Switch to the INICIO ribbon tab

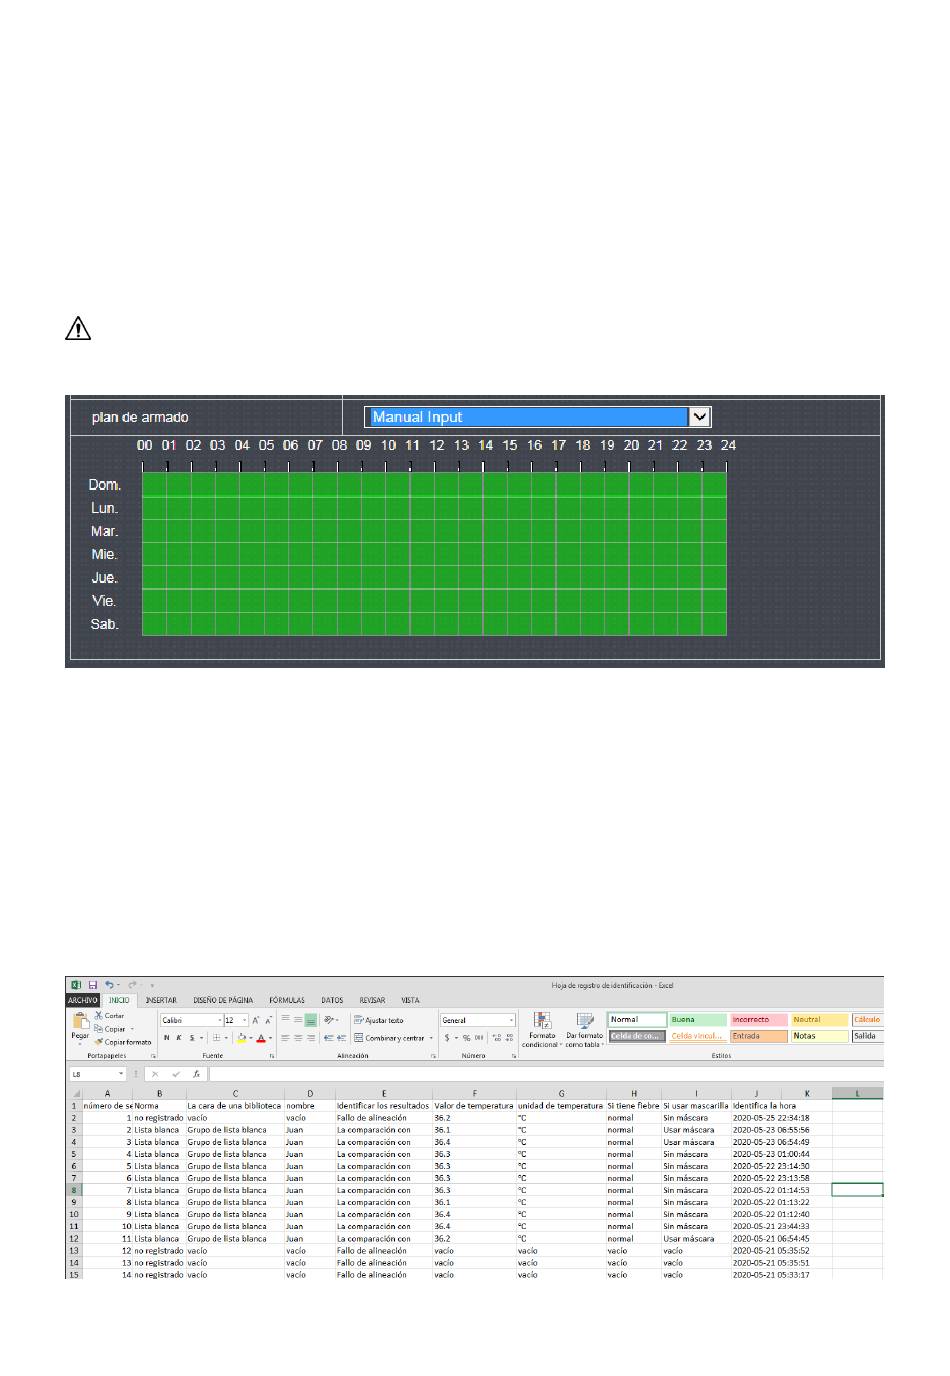pos(119,1000)
